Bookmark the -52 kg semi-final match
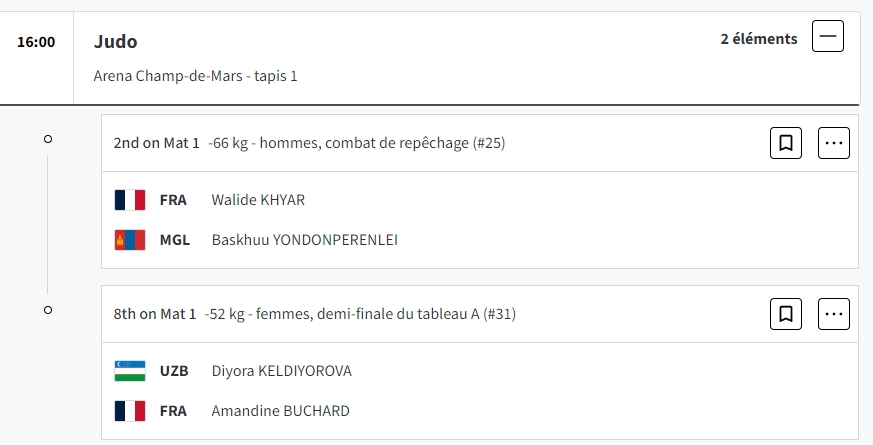 (x=786, y=314)
